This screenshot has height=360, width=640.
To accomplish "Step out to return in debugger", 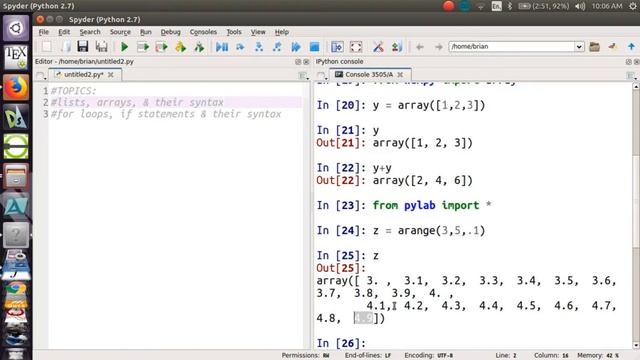I will point(277,47).
